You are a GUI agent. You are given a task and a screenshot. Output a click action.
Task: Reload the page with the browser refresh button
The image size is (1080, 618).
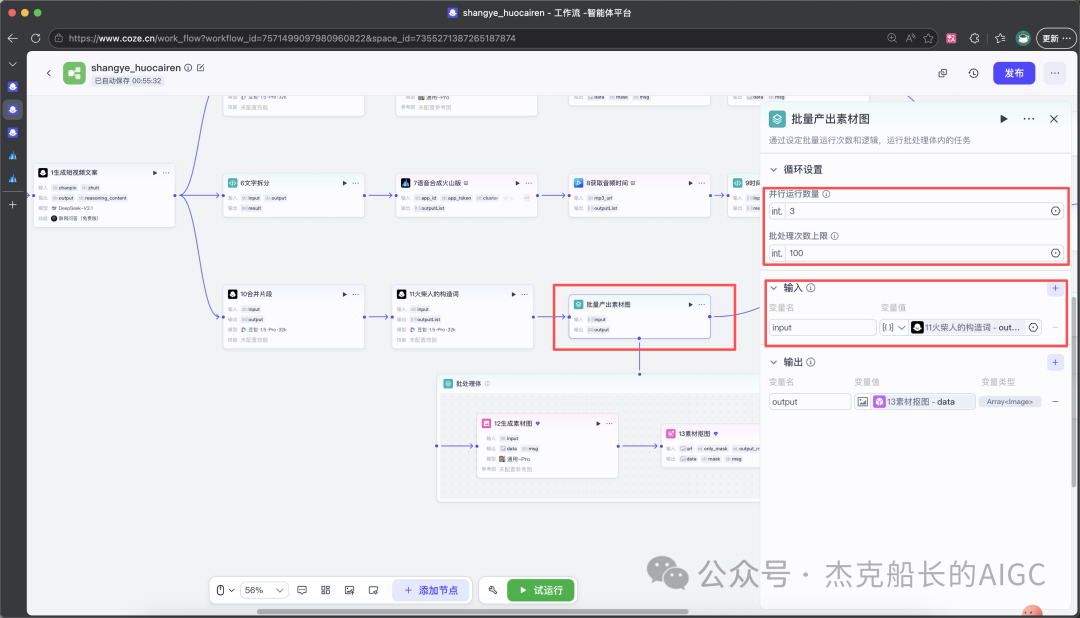click(36, 39)
